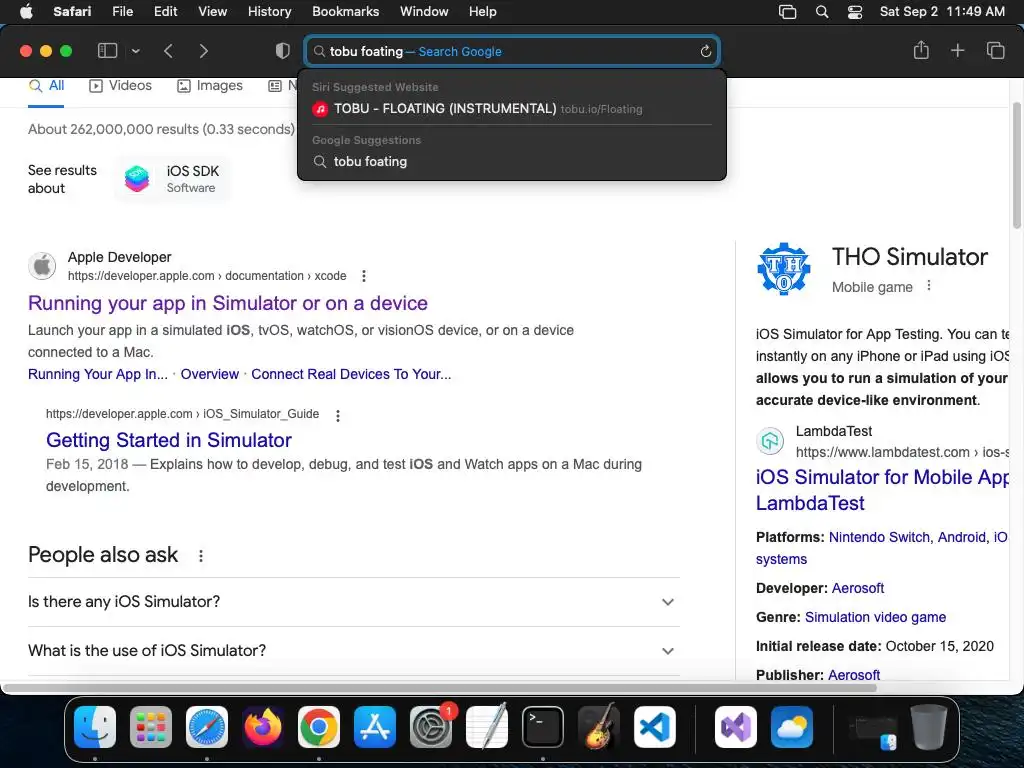
Task: Open Firefox from the Dock
Action: 263,727
